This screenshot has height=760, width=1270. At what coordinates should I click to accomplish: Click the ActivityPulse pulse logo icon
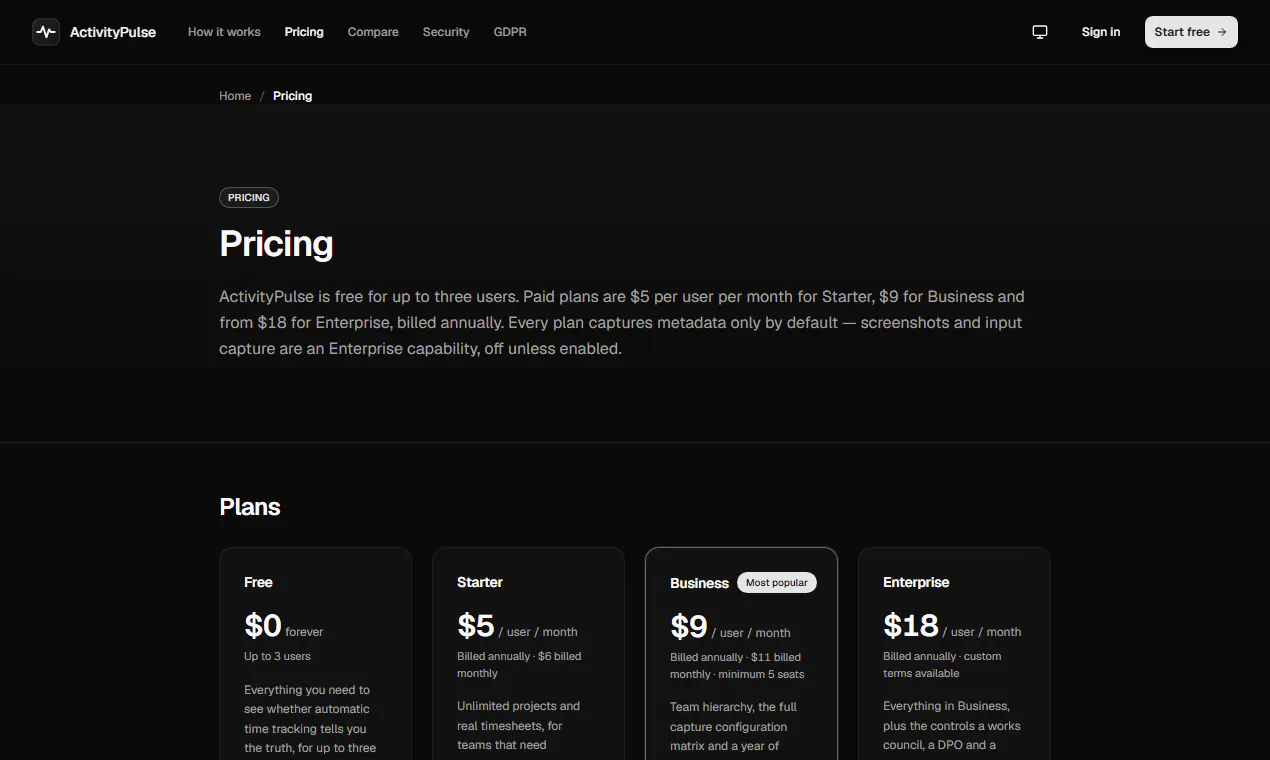coord(46,32)
